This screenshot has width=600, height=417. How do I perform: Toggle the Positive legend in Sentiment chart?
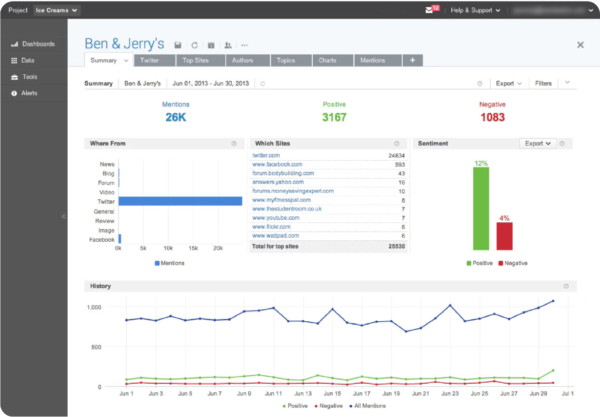click(479, 263)
